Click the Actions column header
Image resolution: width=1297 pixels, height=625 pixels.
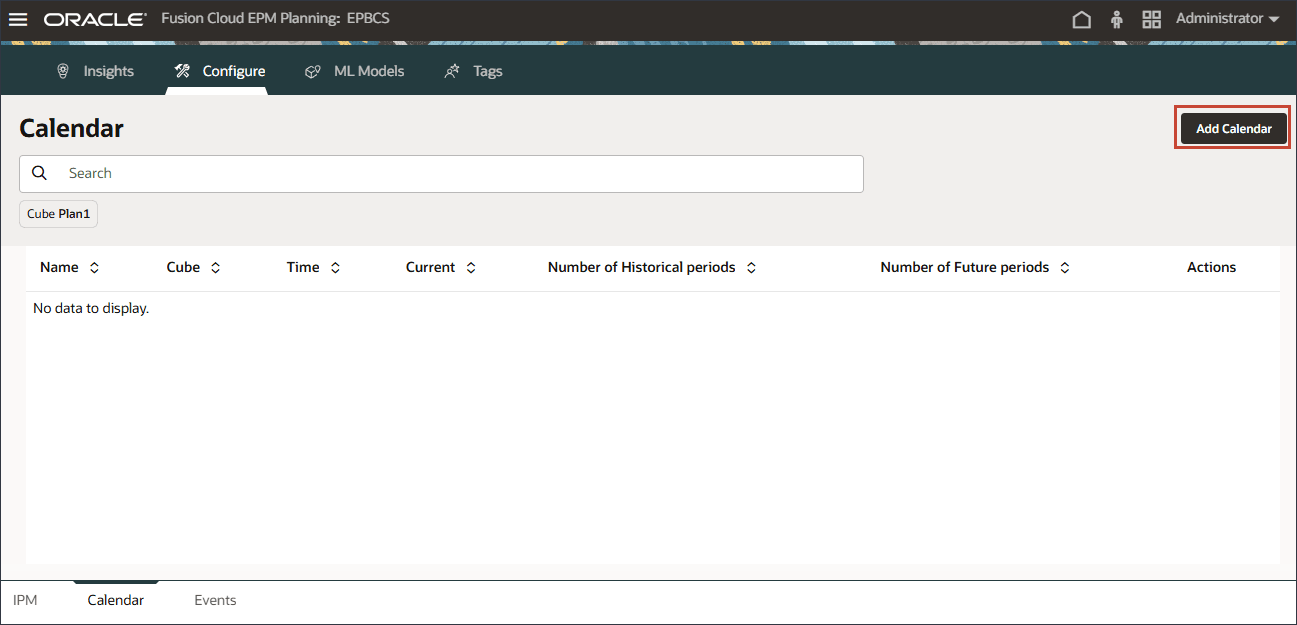click(1211, 267)
